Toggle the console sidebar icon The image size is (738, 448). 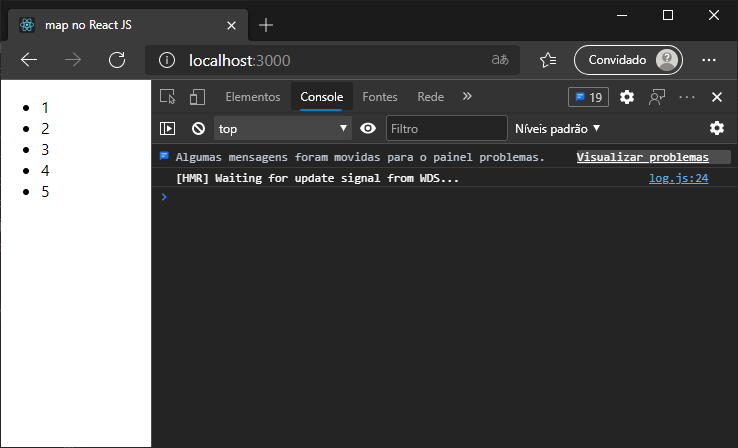168,128
